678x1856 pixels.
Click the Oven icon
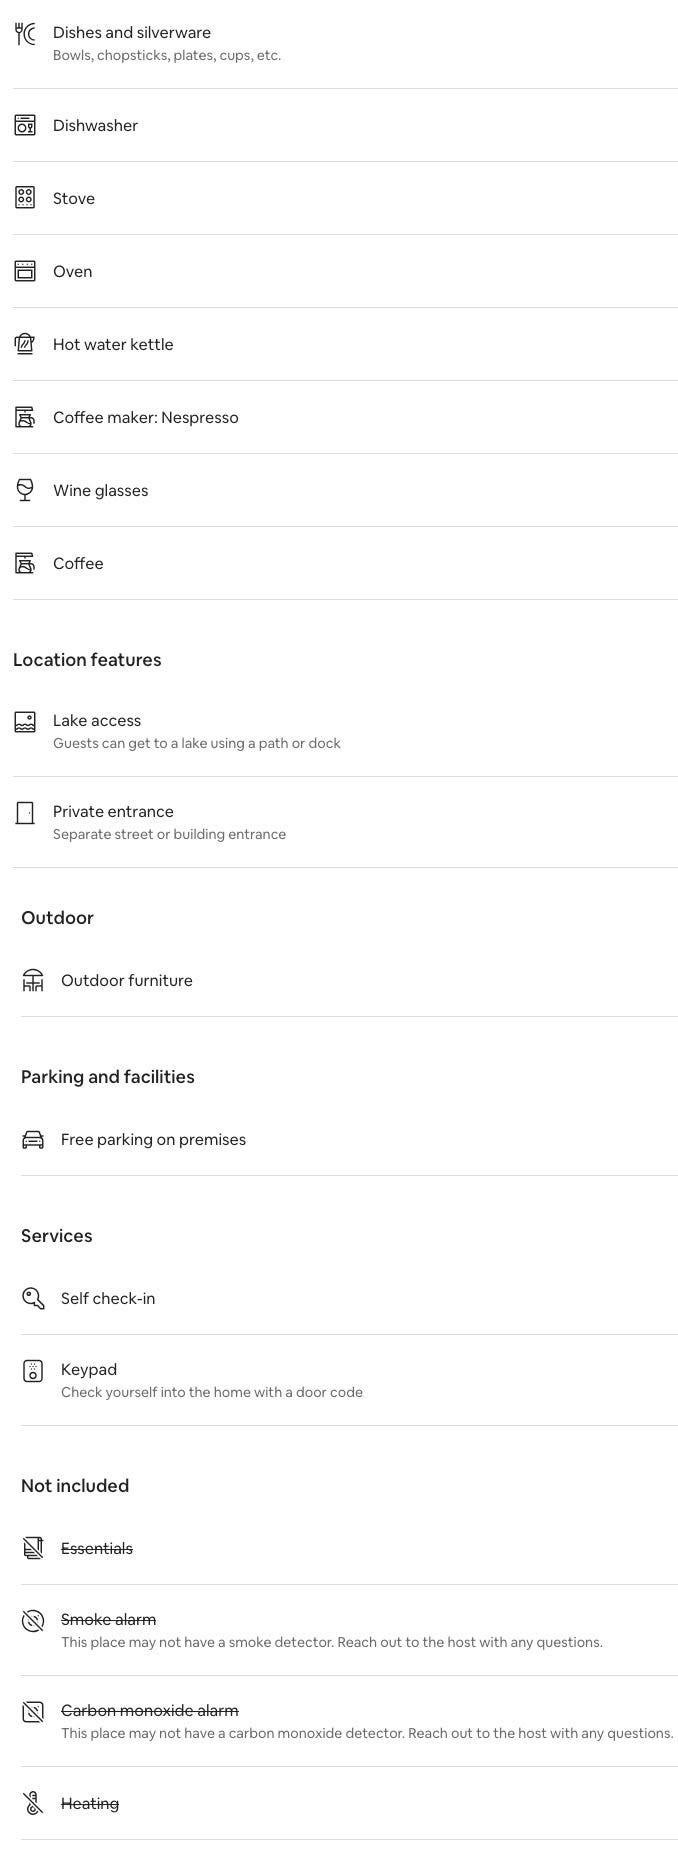pyautogui.click(x=25, y=271)
